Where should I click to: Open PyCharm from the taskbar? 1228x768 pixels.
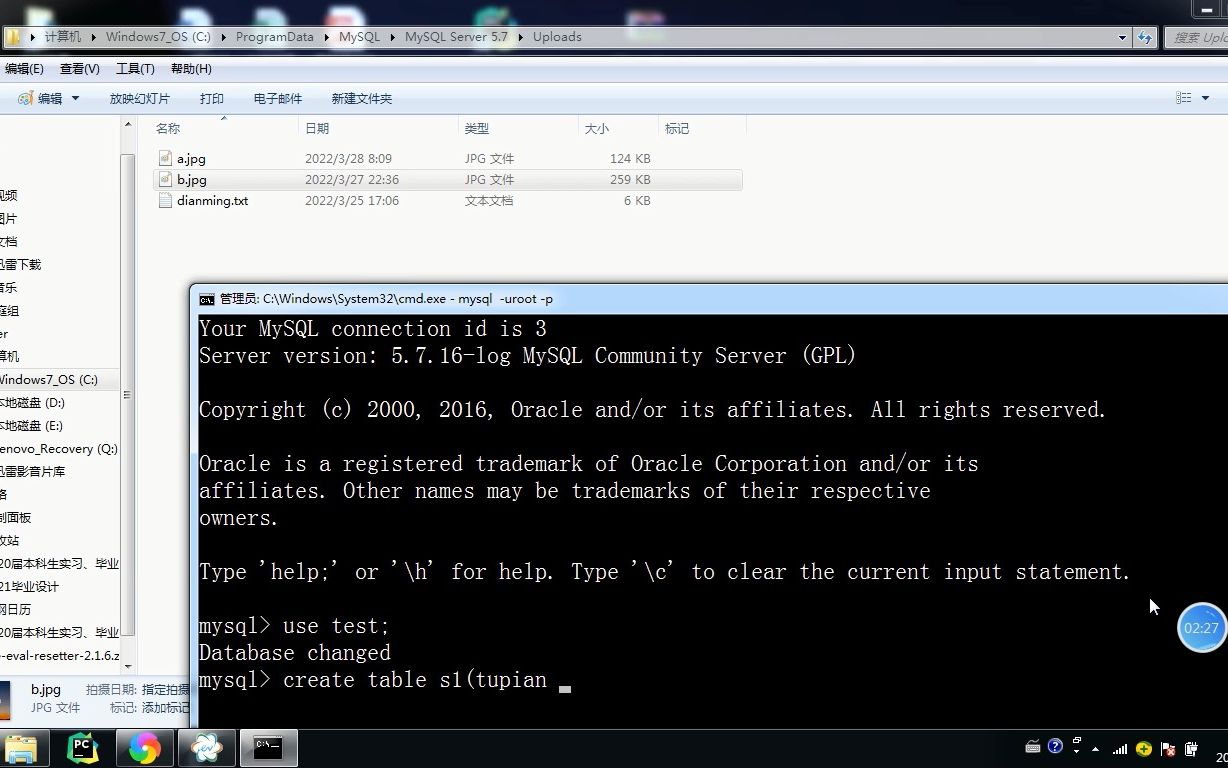[83, 748]
